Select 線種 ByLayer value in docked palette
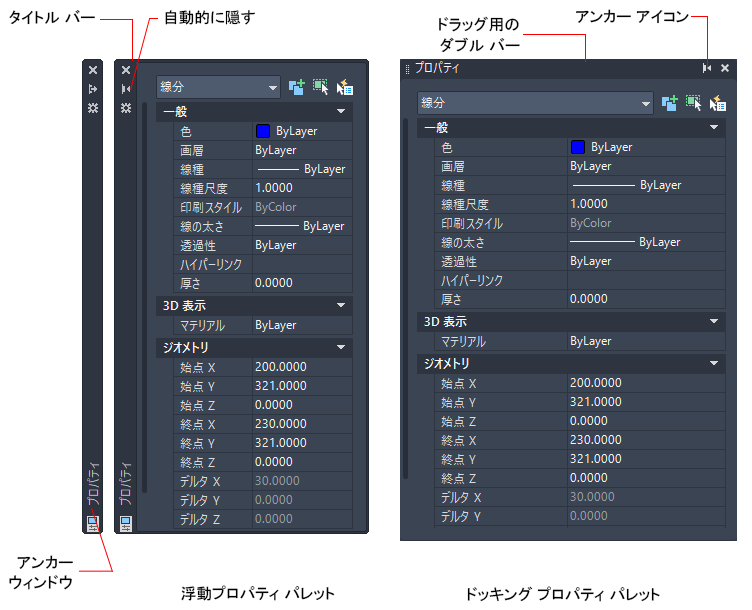This screenshot has width=752, height=610. 646,185
